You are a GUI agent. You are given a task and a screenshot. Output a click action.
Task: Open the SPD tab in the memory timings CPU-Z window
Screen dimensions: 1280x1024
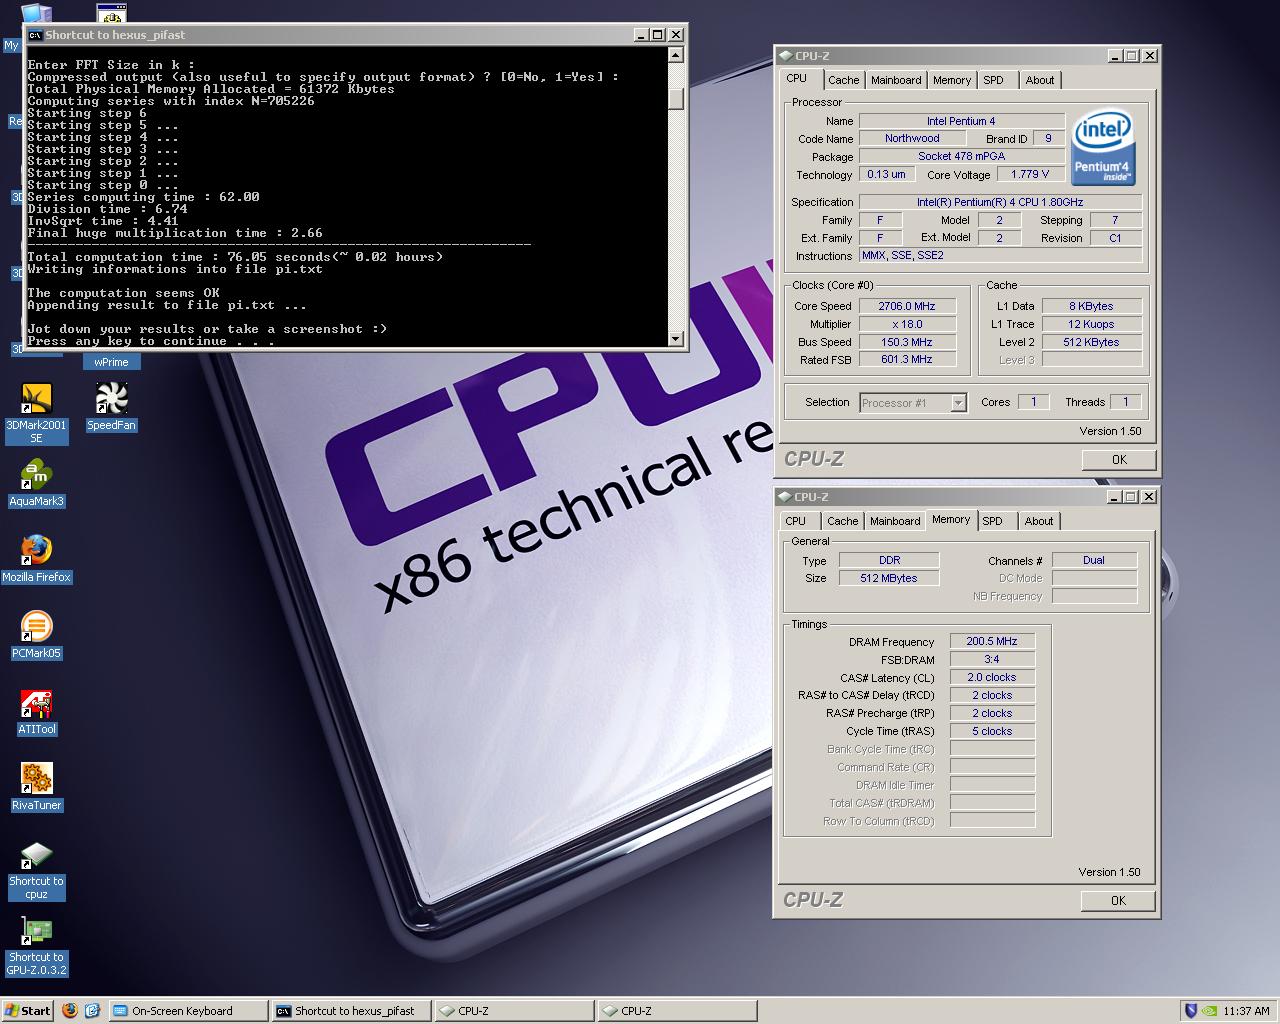click(x=992, y=521)
